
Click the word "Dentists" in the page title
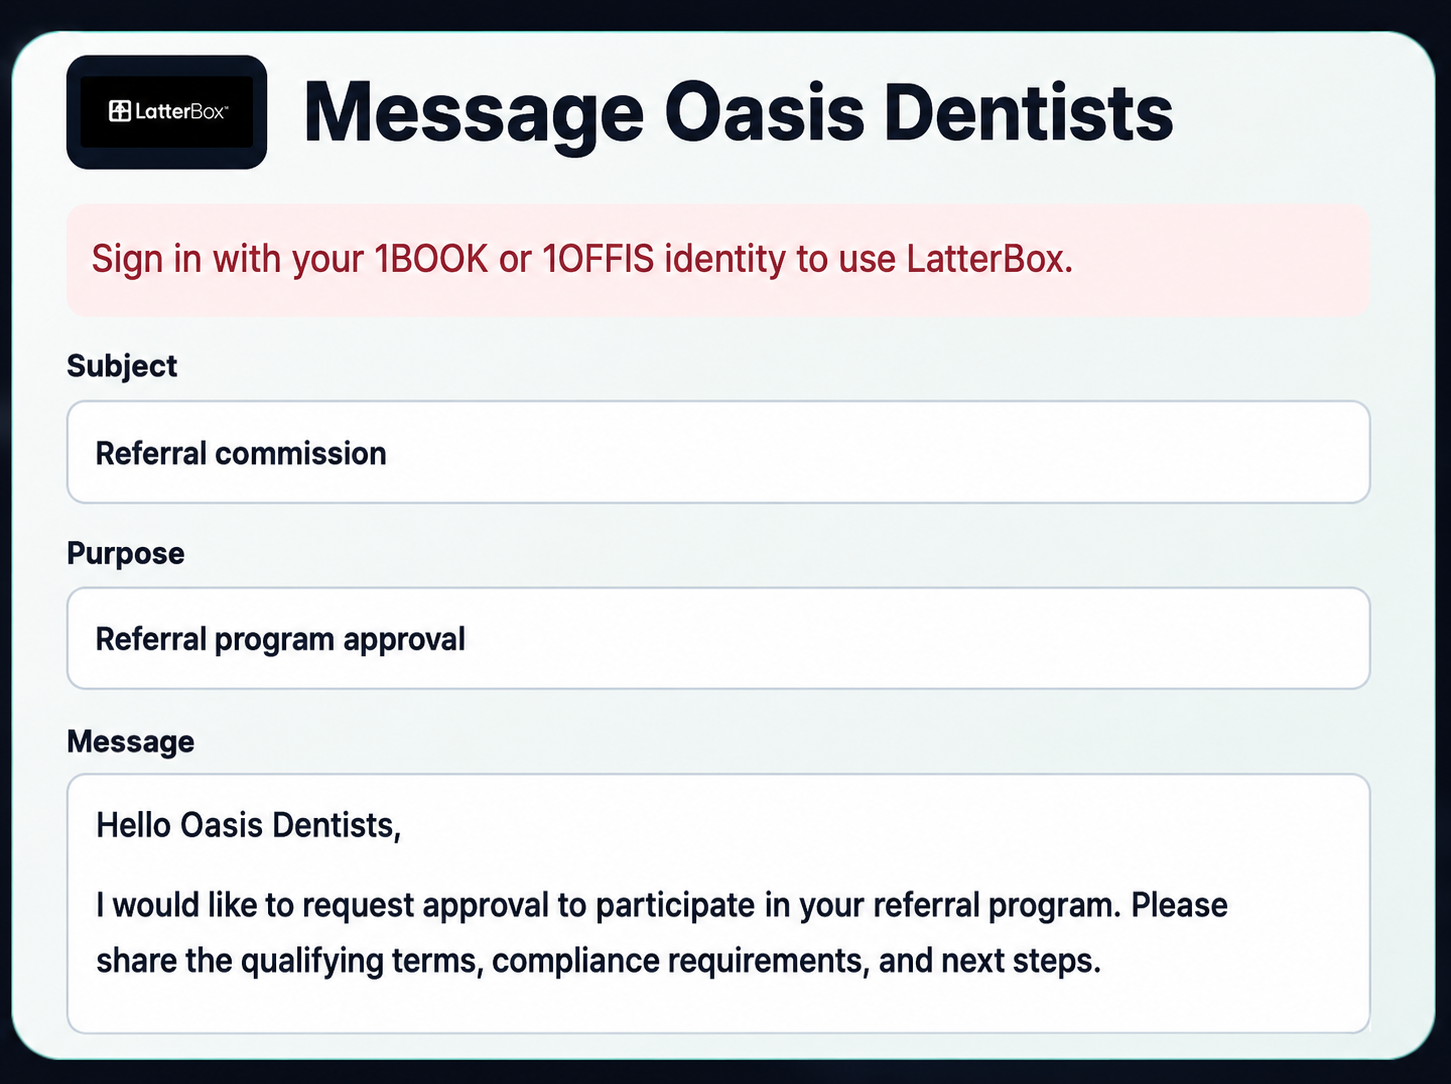point(1029,112)
